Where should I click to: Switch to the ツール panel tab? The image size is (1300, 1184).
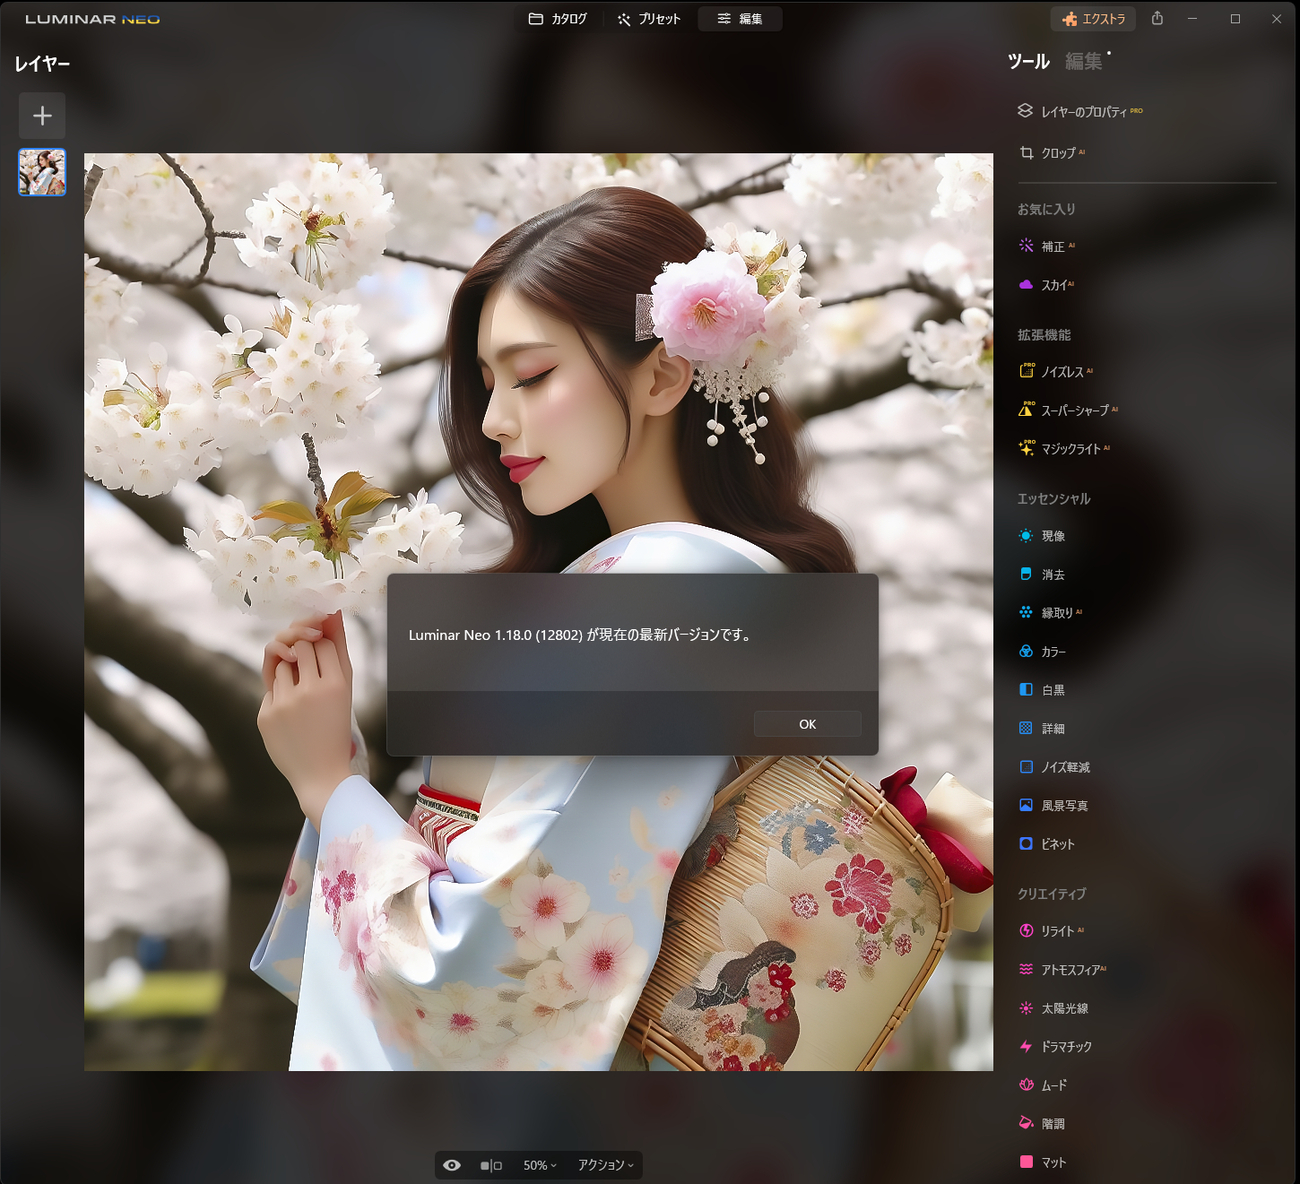click(x=1028, y=61)
